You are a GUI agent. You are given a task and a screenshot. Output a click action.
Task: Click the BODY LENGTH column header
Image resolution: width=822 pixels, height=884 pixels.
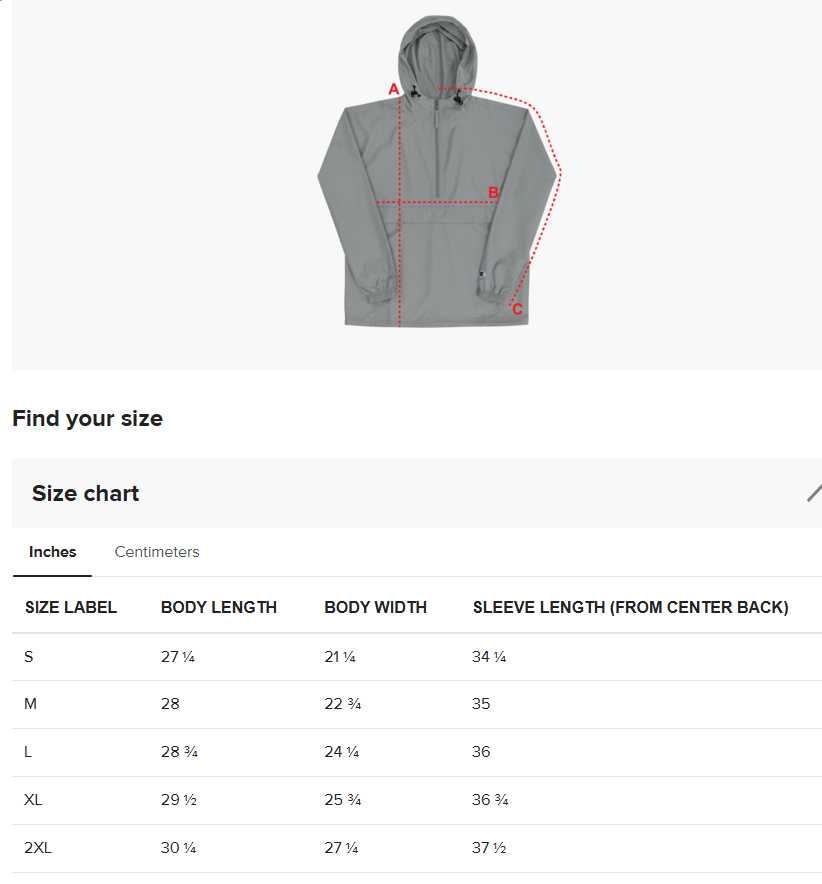(x=219, y=607)
